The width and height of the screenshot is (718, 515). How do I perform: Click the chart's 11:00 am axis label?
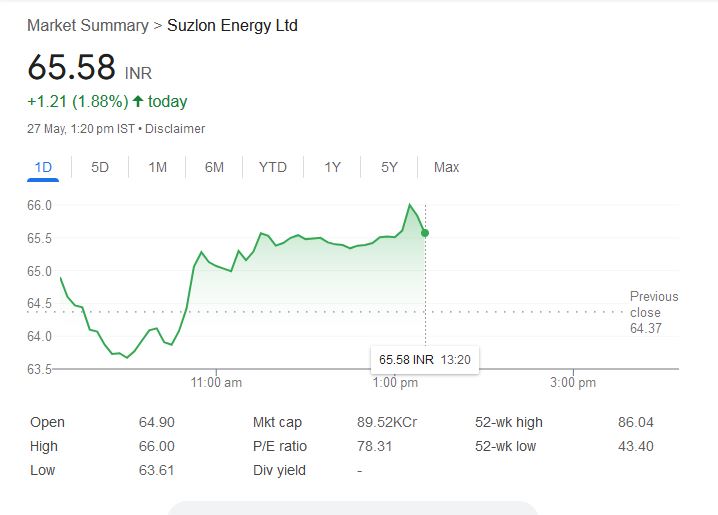tap(217, 383)
